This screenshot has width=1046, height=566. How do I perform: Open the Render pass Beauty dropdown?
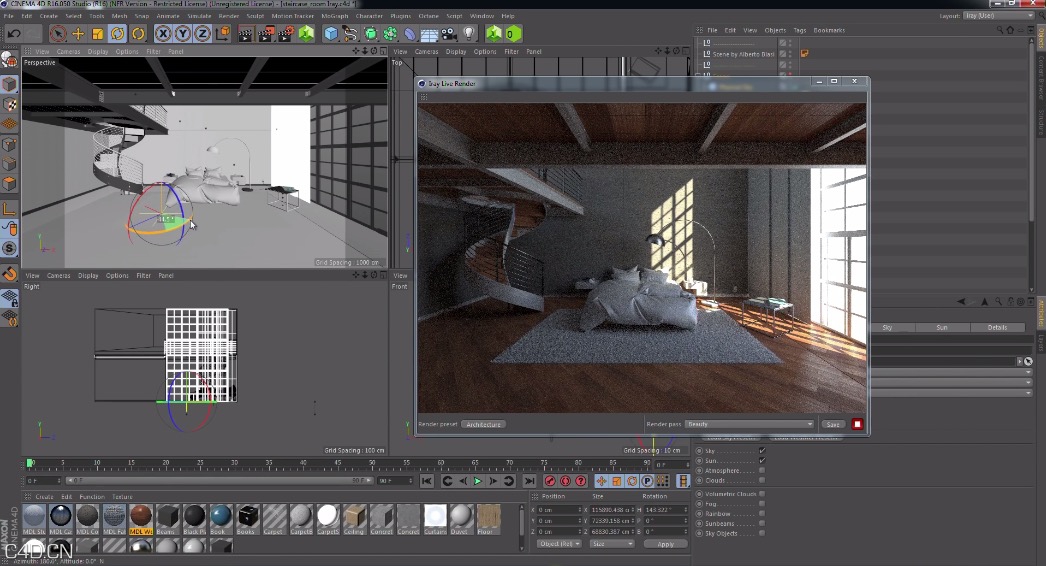coord(750,424)
